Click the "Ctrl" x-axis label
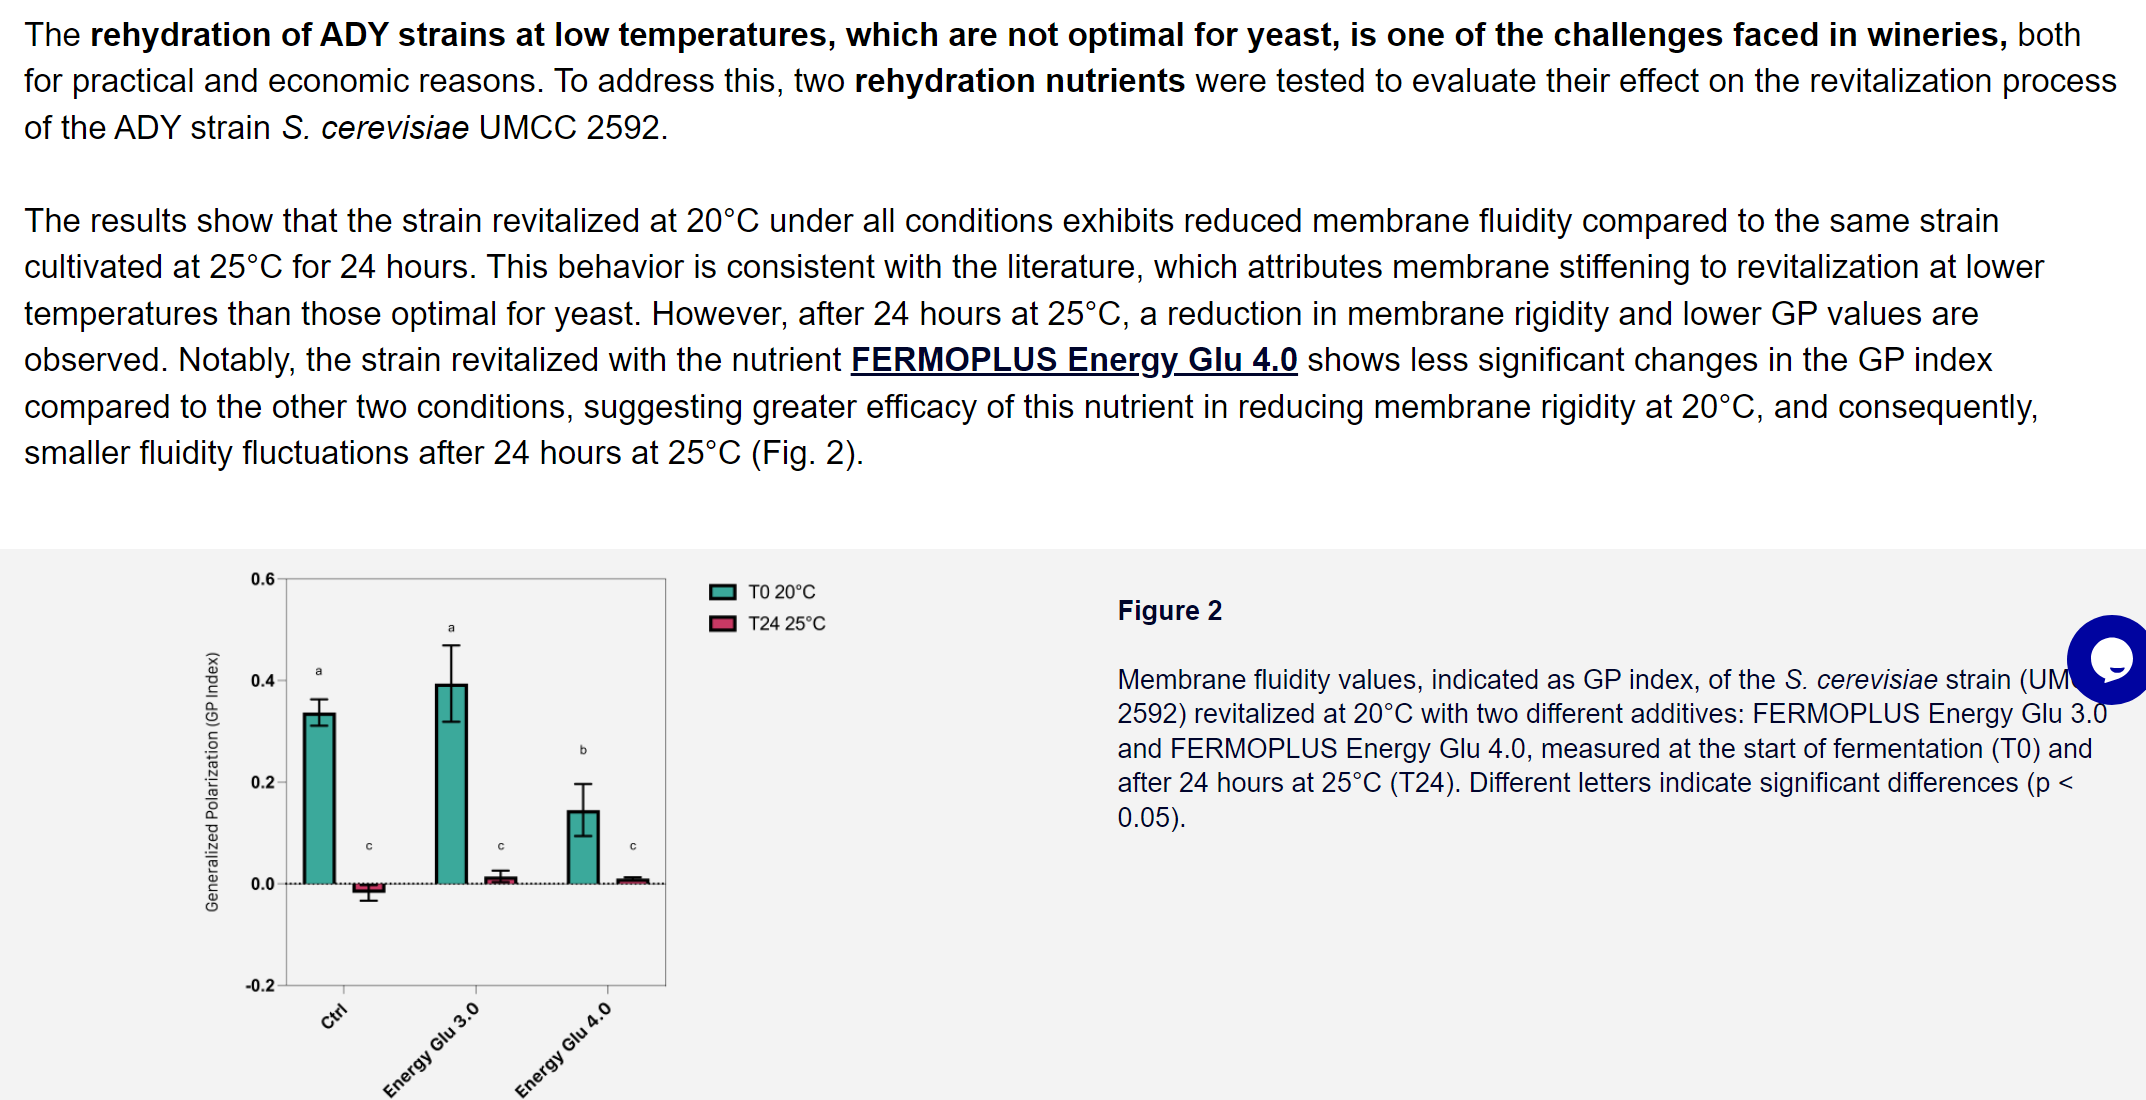The height and width of the screenshot is (1100, 2146). [x=333, y=1016]
